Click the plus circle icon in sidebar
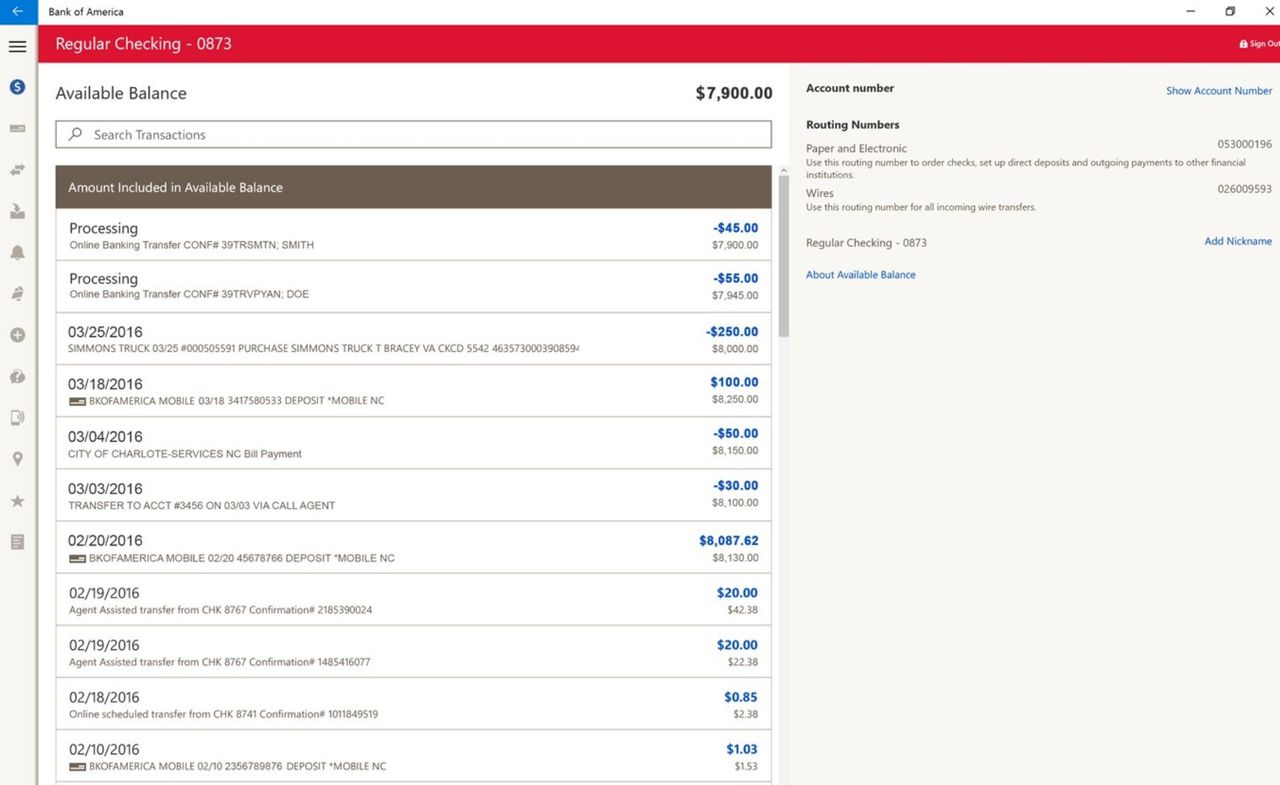The width and height of the screenshot is (1280, 785). click(17, 335)
